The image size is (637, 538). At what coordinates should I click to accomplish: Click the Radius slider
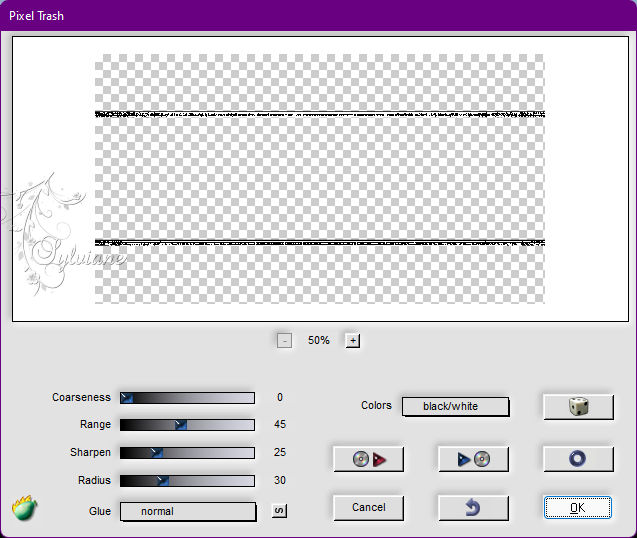point(187,481)
